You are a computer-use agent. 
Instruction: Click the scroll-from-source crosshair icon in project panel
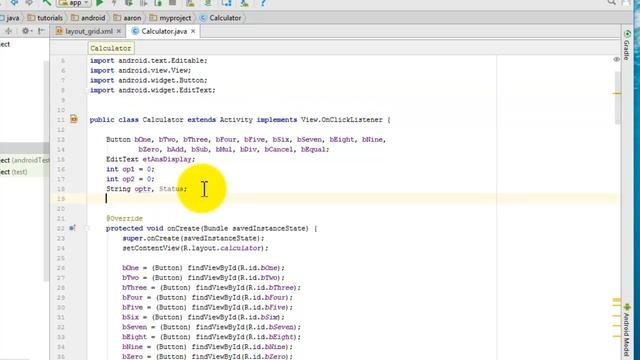(8, 31)
